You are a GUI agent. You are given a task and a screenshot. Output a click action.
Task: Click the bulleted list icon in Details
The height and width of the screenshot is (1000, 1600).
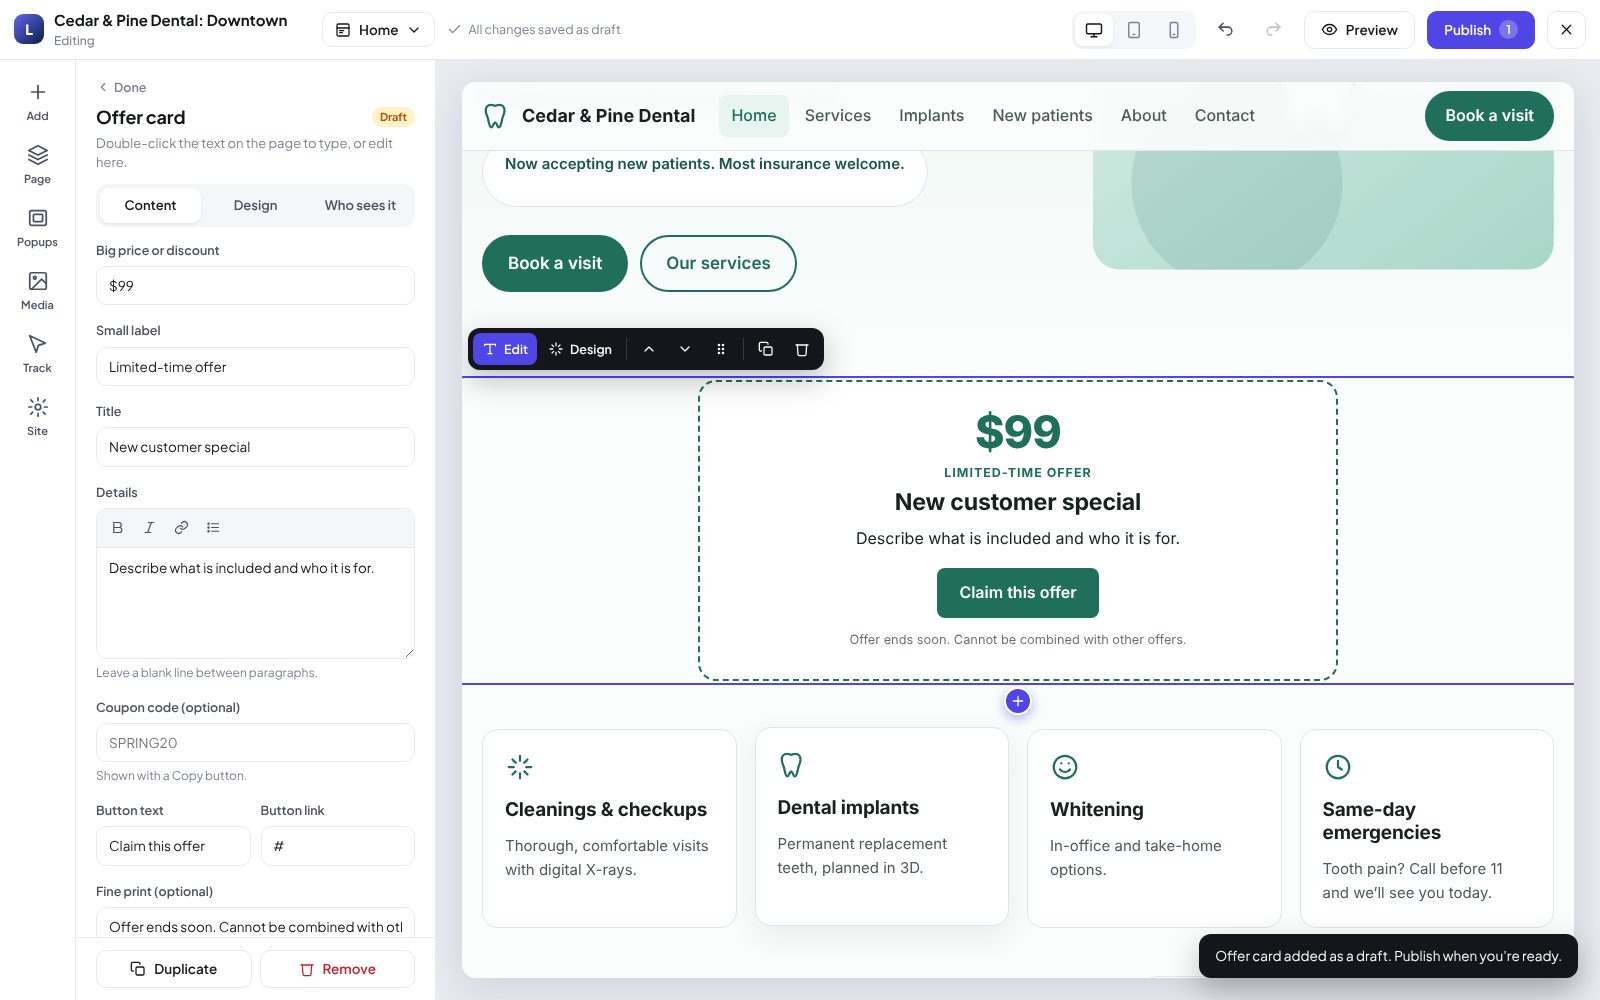(x=213, y=528)
